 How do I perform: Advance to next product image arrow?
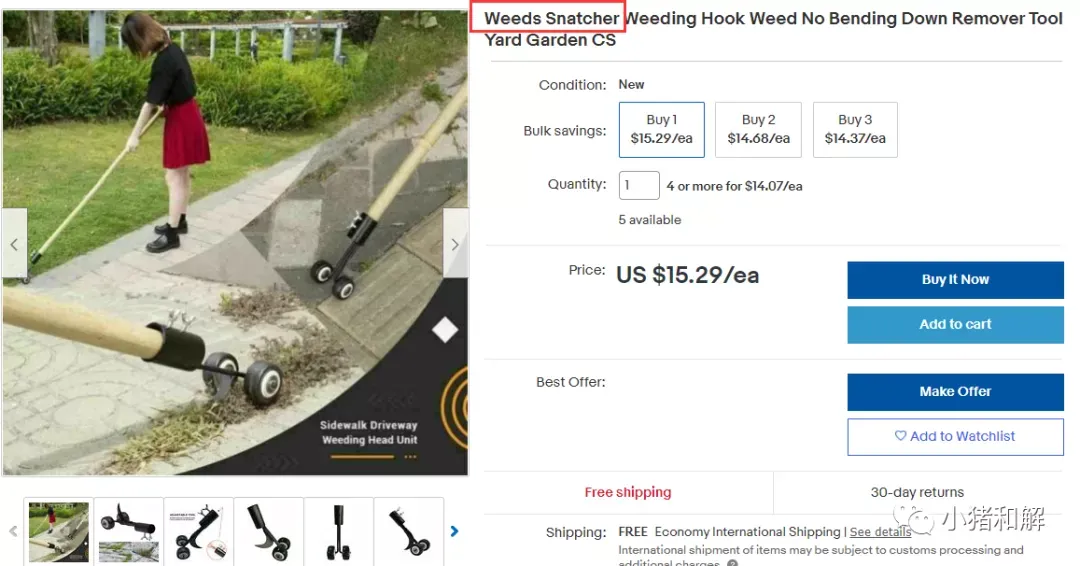tap(455, 243)
